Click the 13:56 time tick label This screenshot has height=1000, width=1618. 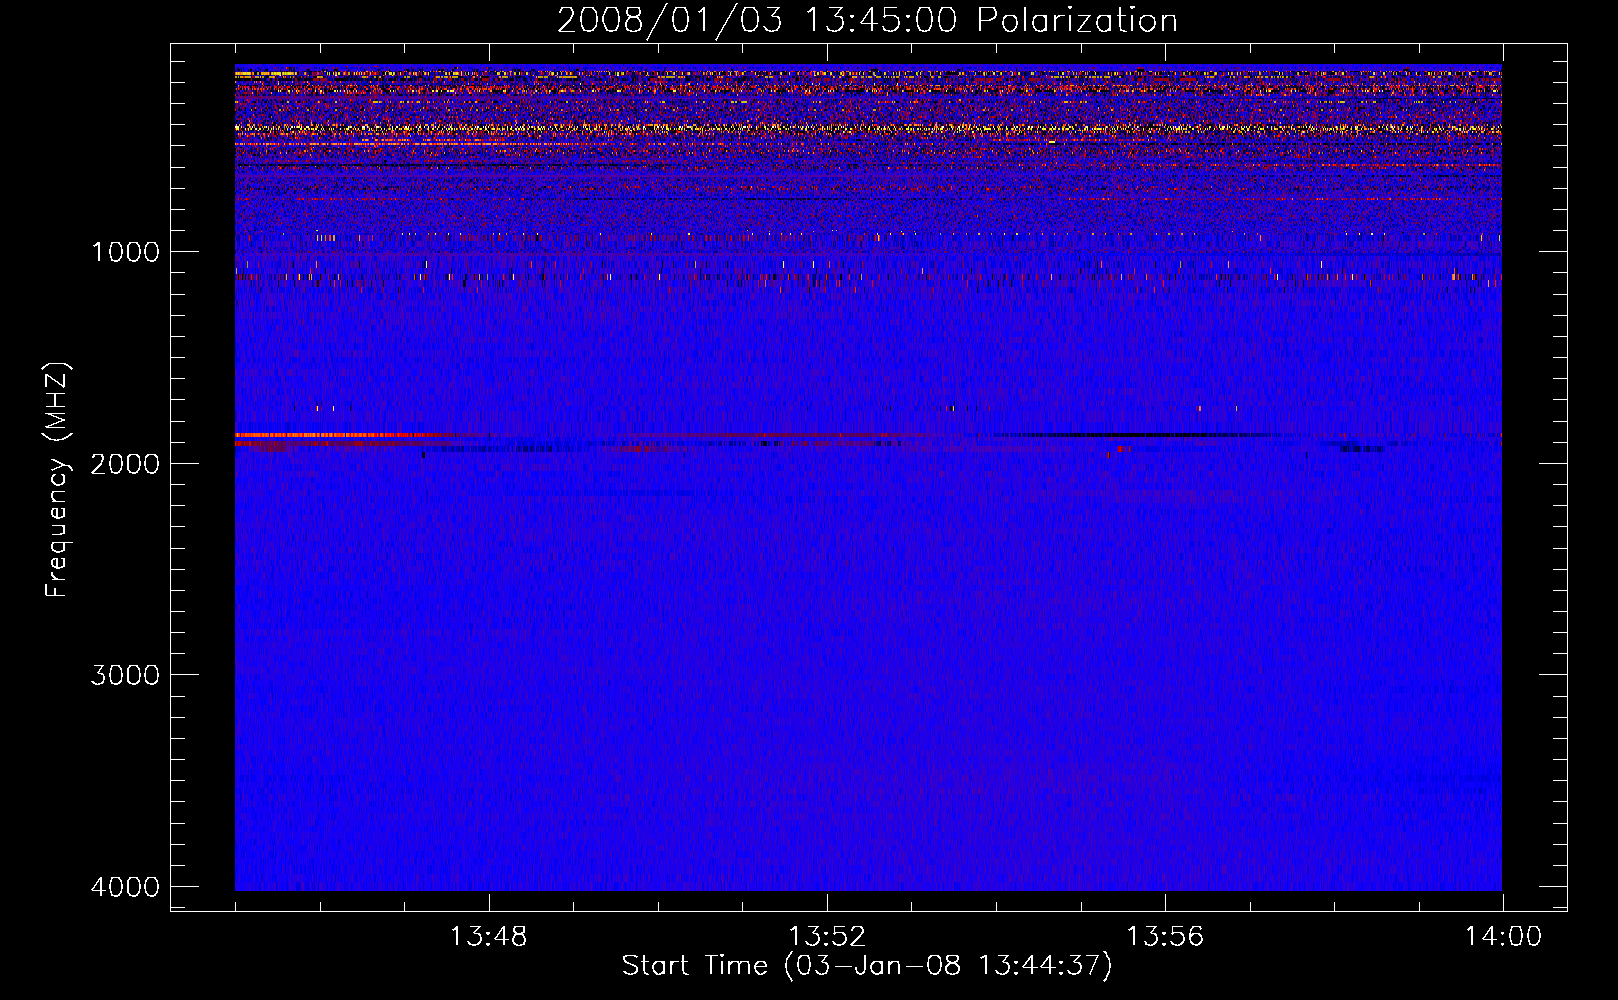1165,937
